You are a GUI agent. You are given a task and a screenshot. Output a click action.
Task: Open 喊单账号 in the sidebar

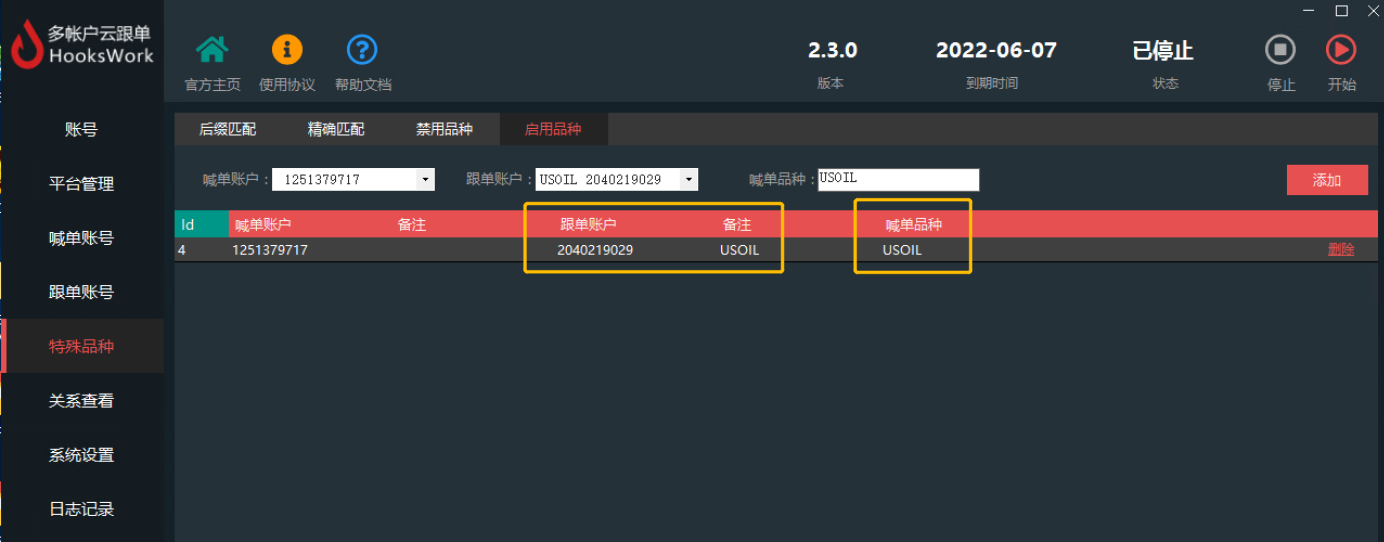pyautogui.click(x=81, y=238)
